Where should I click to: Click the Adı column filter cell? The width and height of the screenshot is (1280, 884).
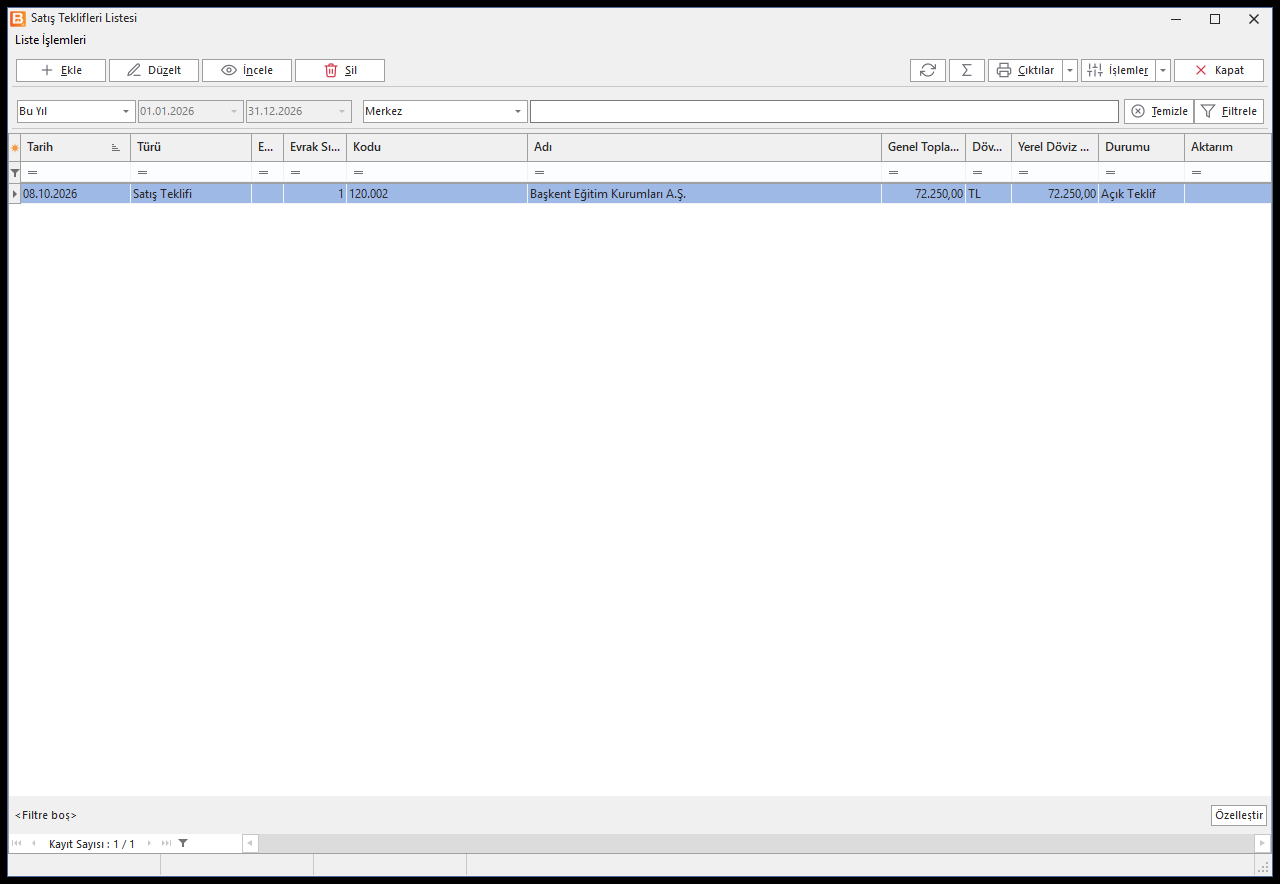704,172
